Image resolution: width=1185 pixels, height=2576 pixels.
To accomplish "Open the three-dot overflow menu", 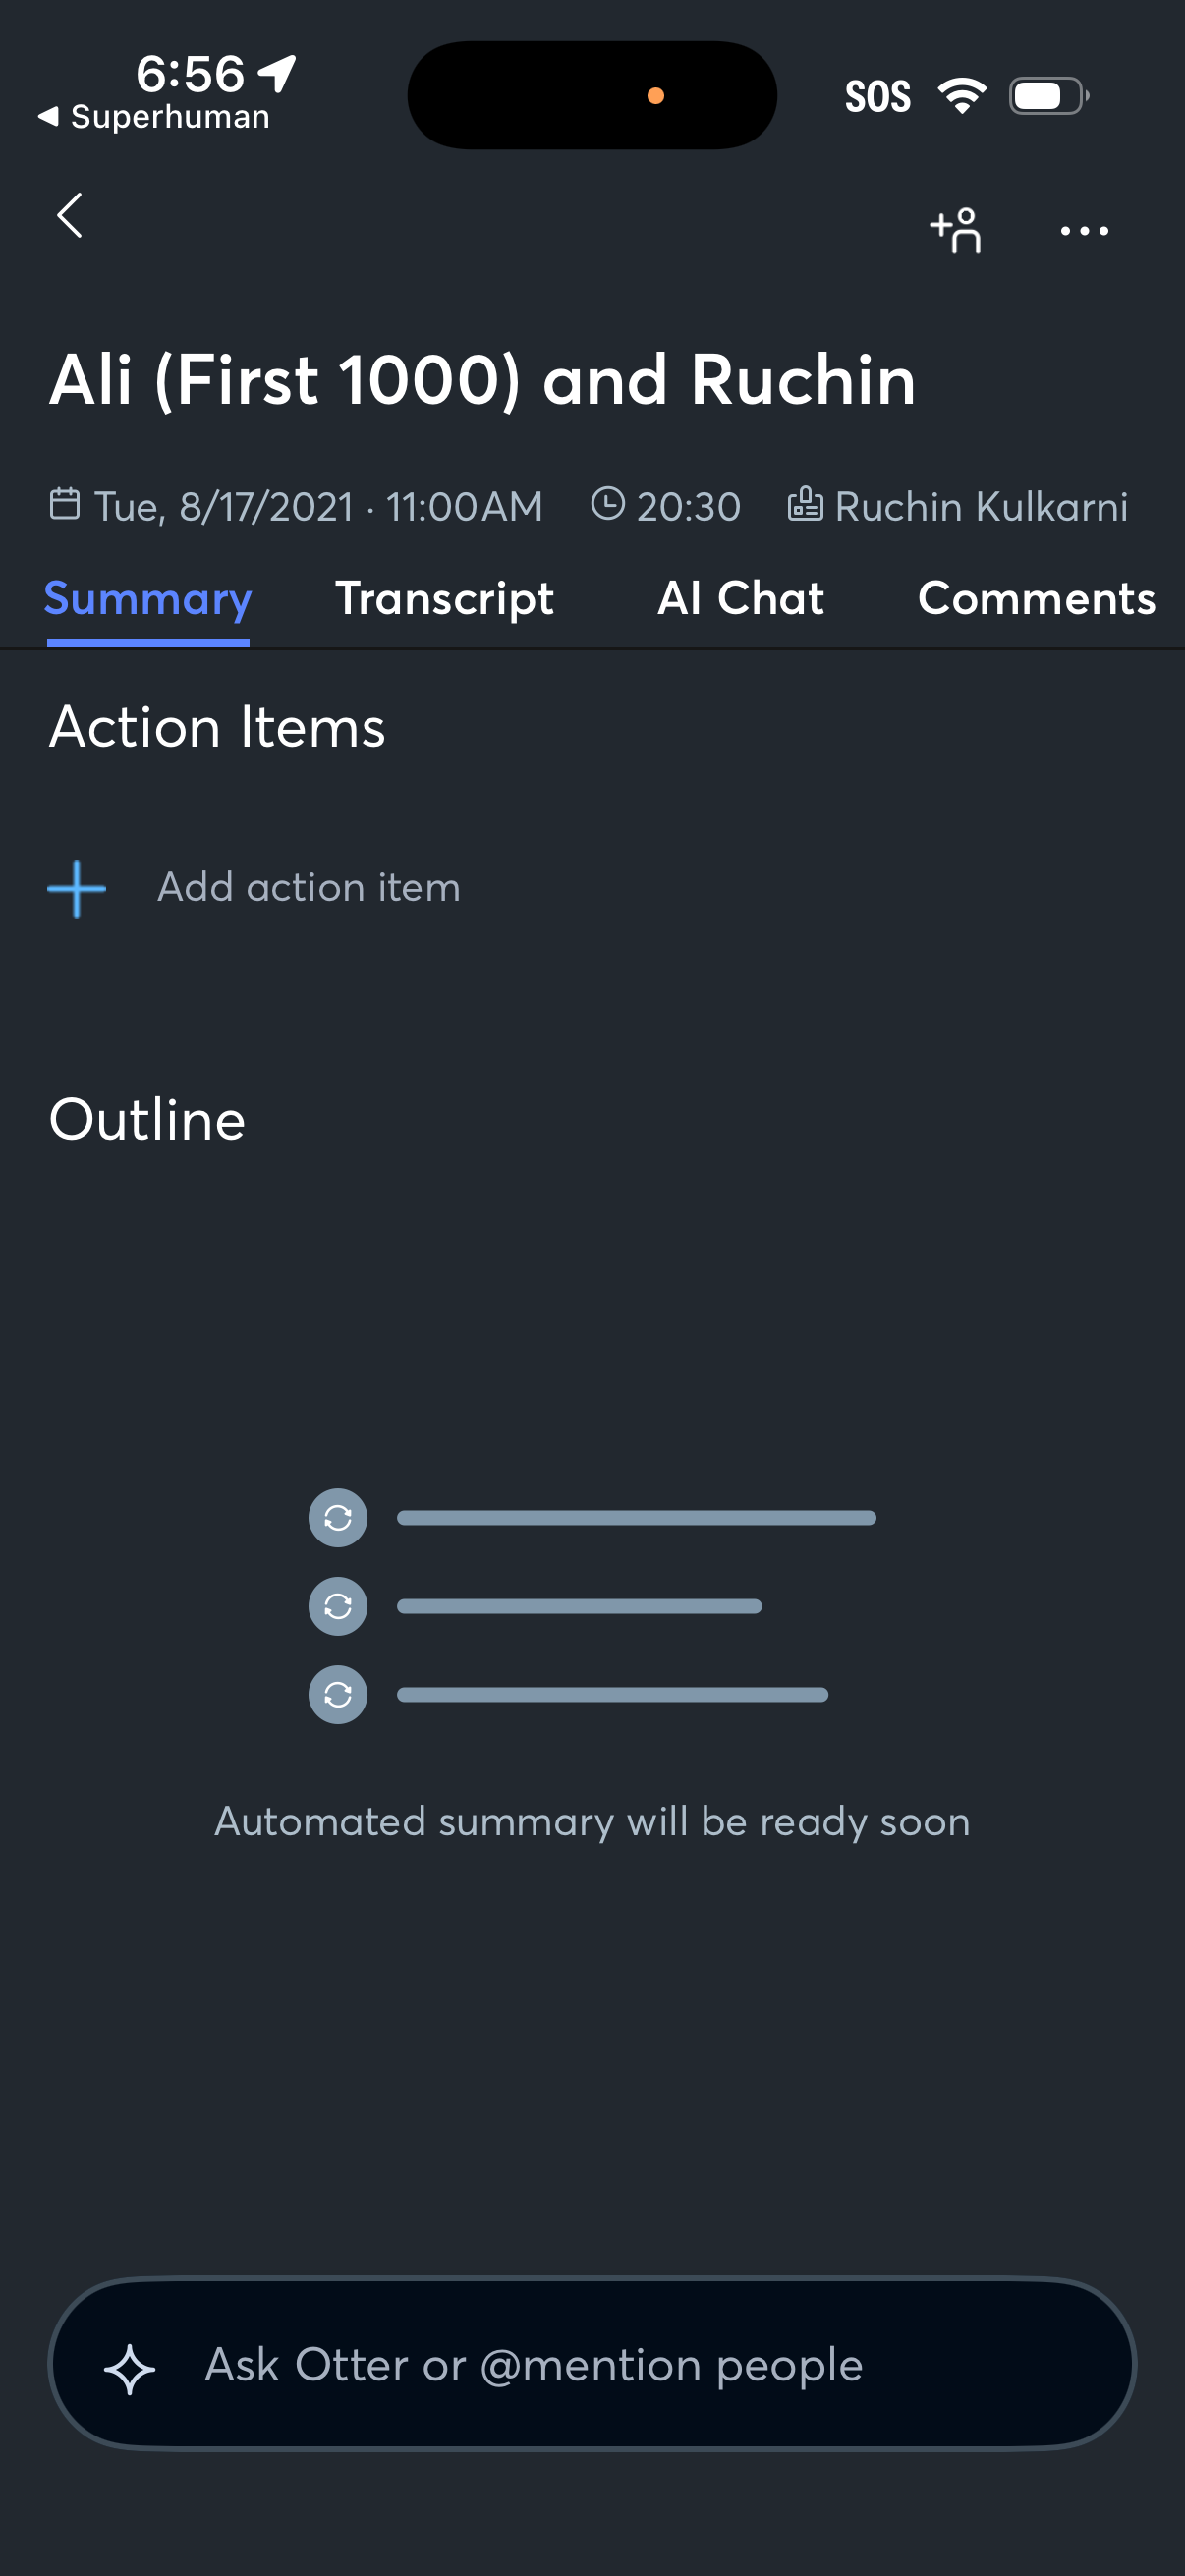I will 1084,231.
